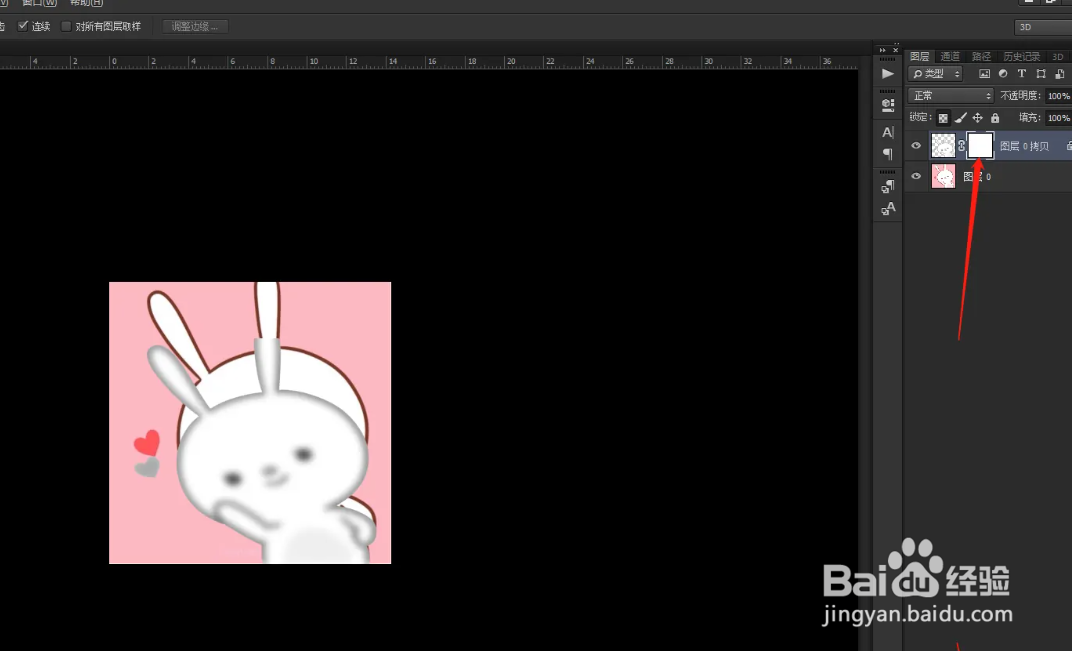
Task: Click mask link icon on 图层 0 拷贝
Action: pyautogui.click(x=961, y=146)
